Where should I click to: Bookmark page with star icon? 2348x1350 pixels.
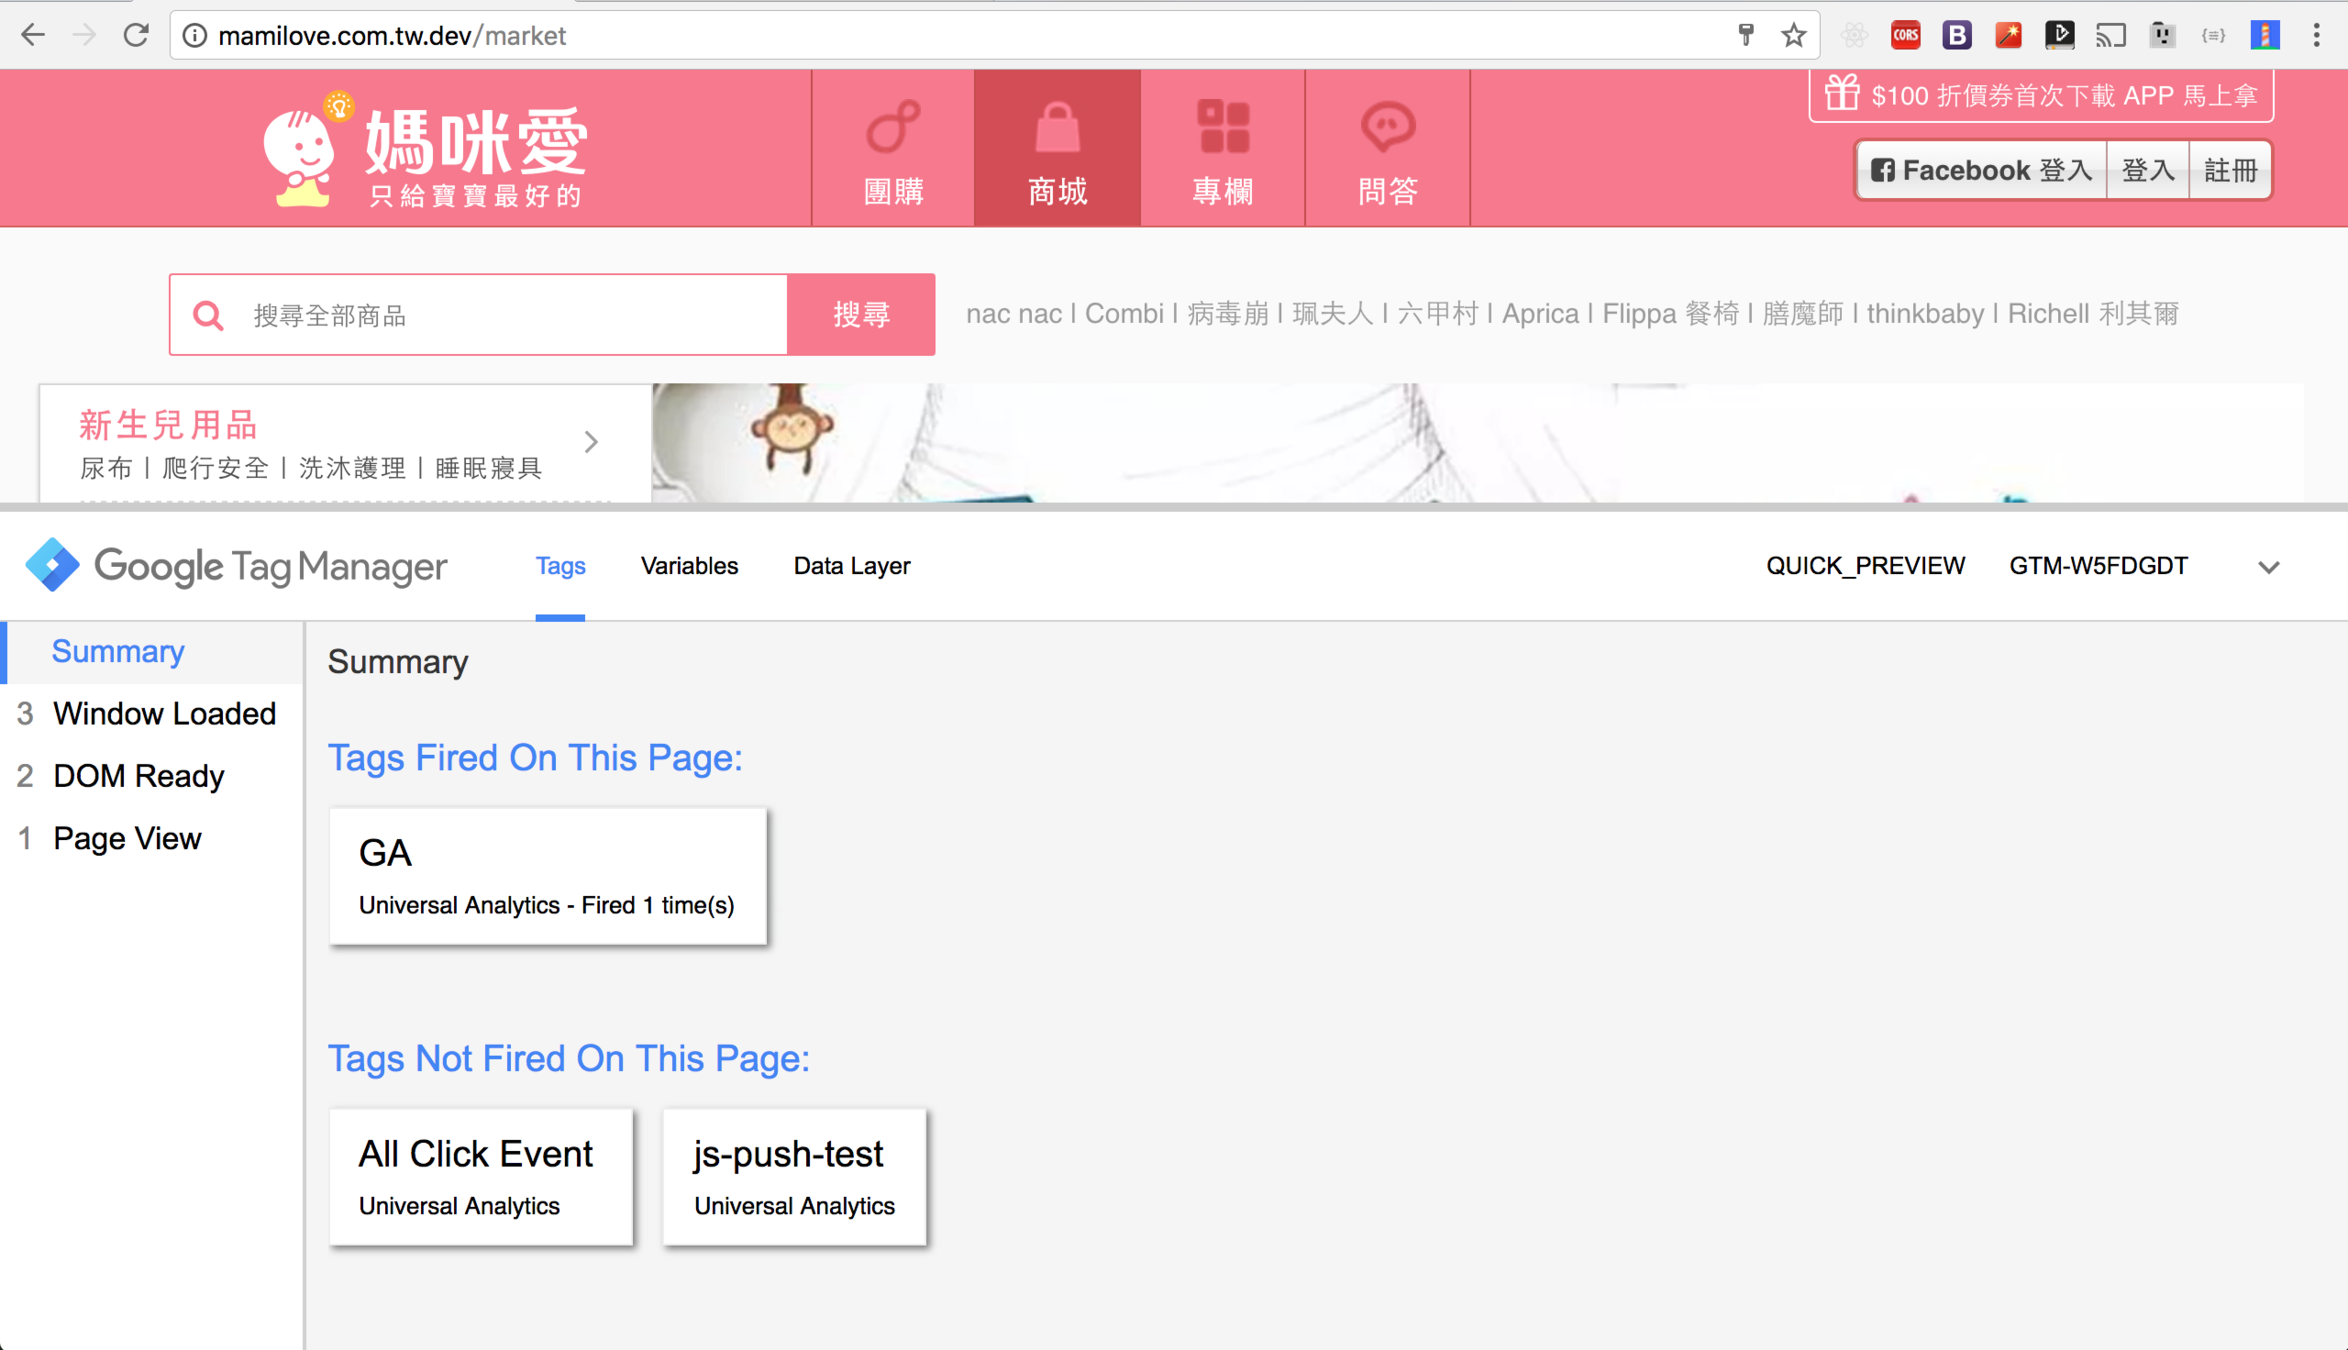click(1794, 36)
